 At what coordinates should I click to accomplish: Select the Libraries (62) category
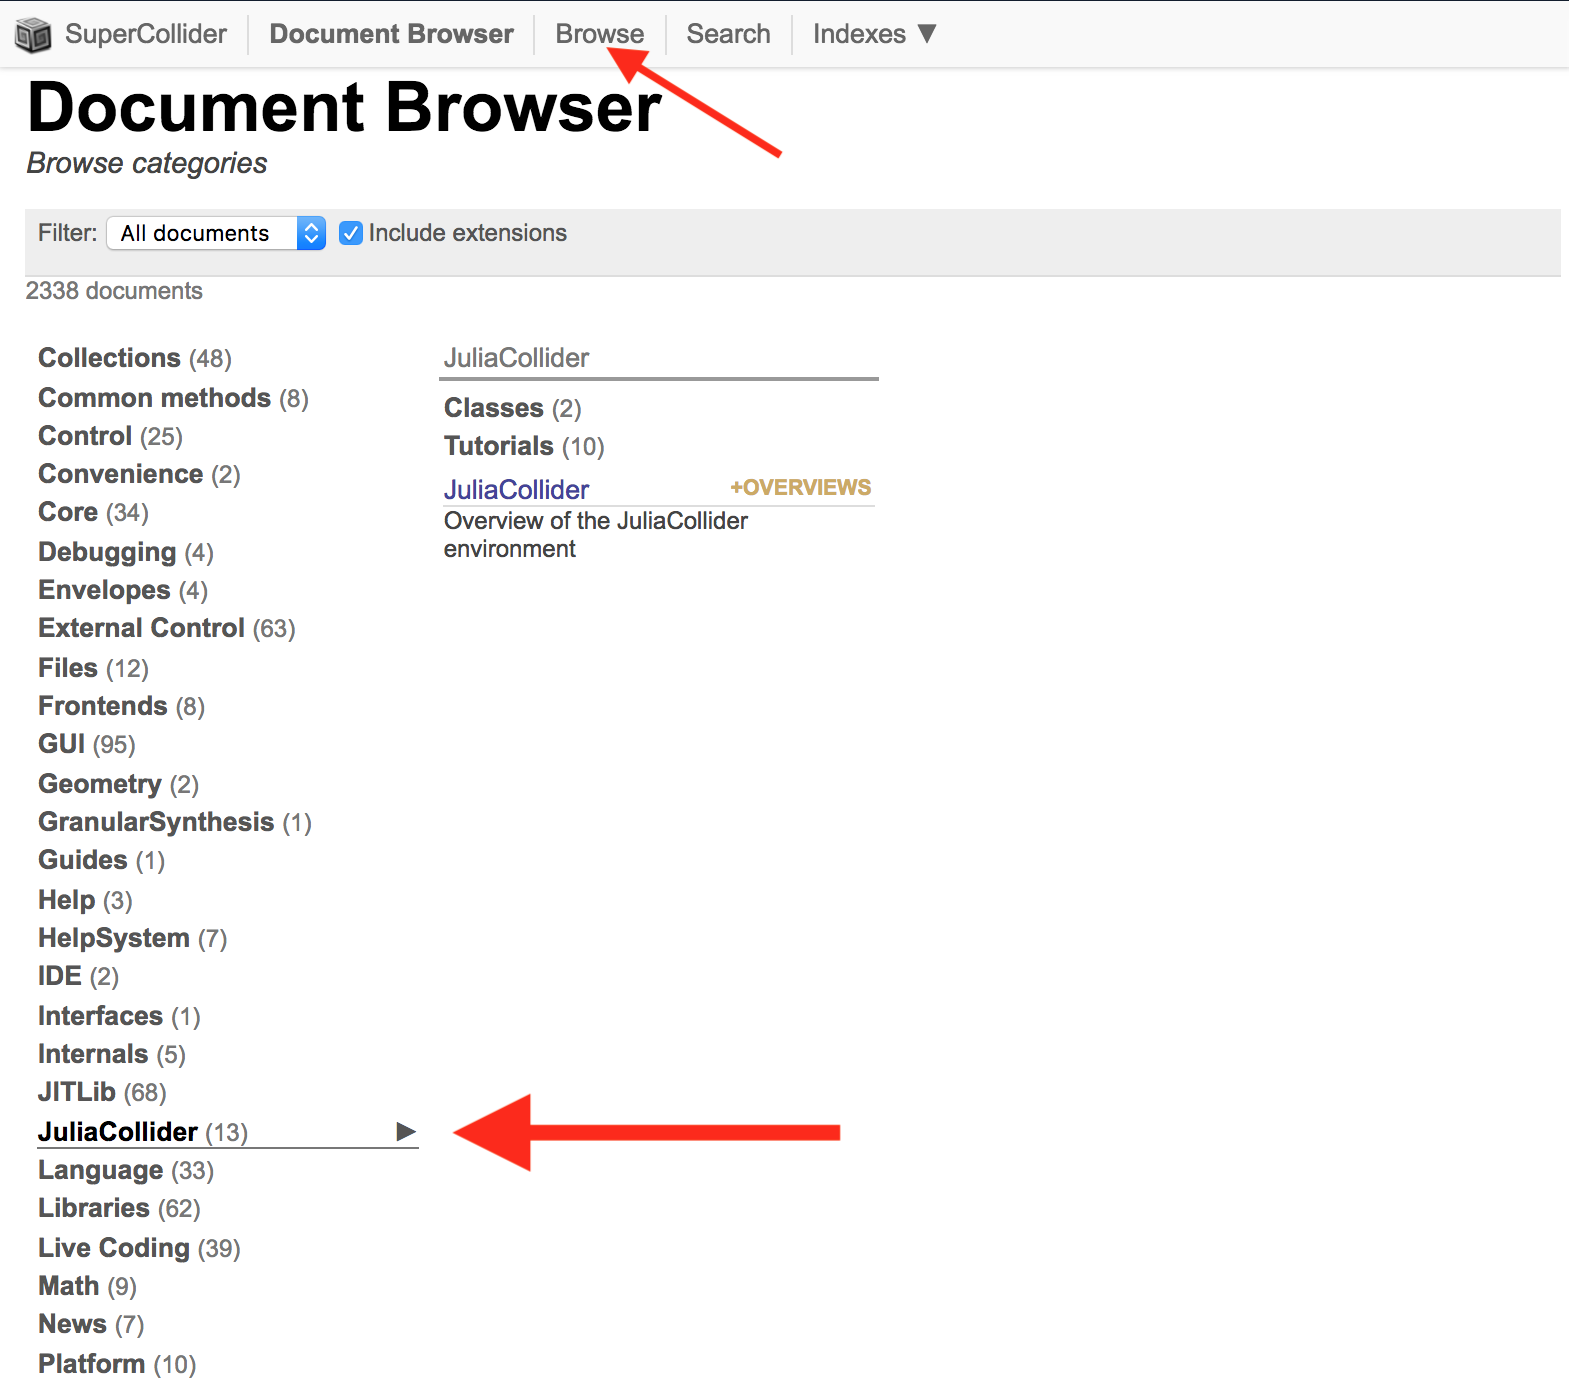tap(119, 1208)
